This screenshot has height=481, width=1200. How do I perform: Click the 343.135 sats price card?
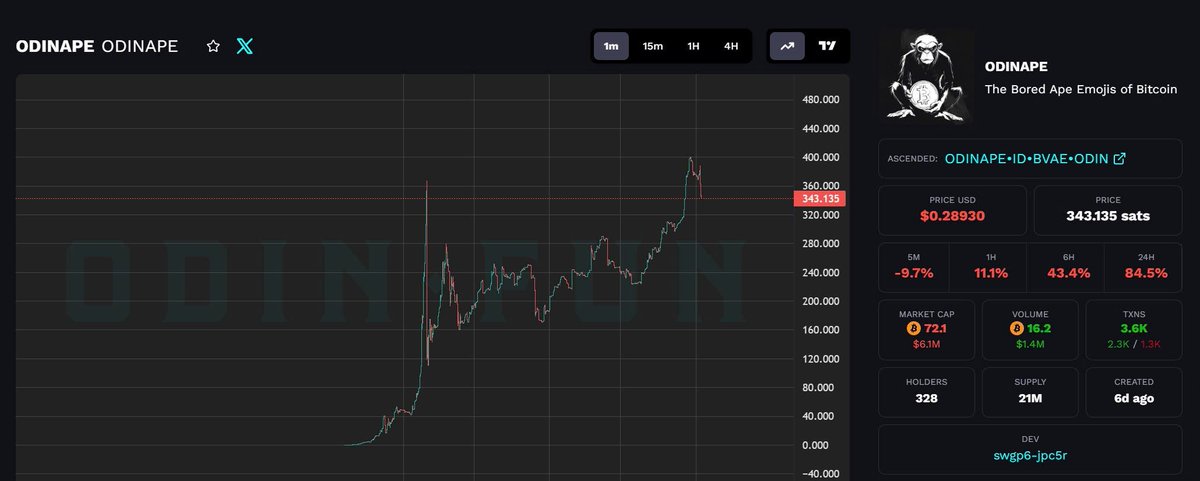(1108, 210)
